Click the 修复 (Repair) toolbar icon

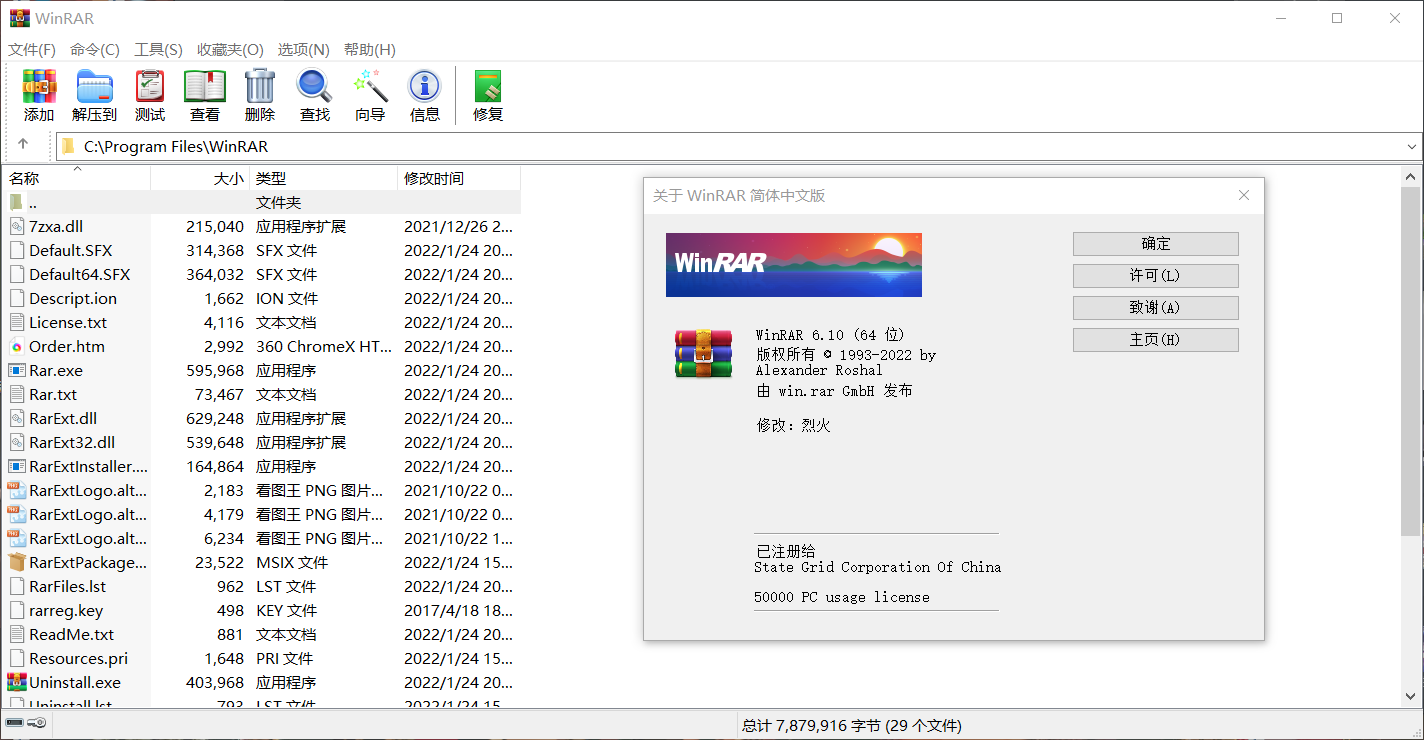tap(488, 86)
